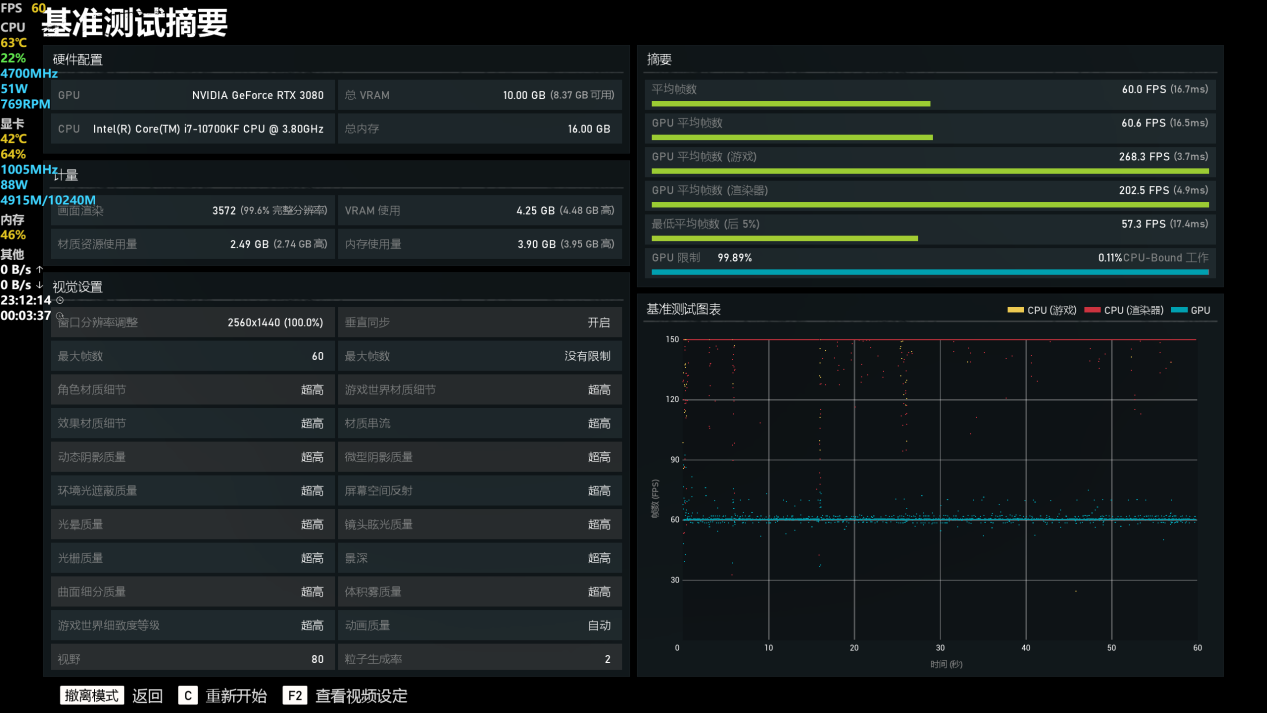This screenshot has height=713, width=1267.
Task: Click the VRAM 使用 4.25 GB row
Action: pyautogui.click(x=480, y=211)
